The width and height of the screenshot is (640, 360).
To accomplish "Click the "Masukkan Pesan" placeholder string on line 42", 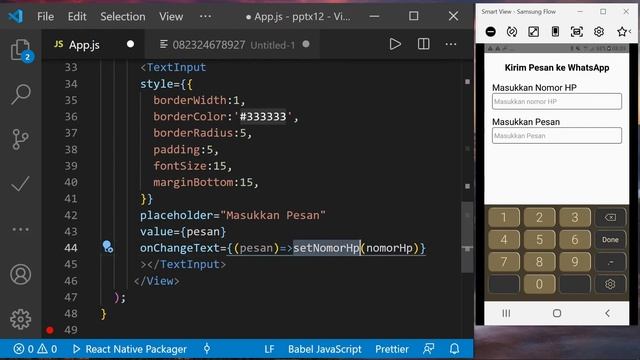I will (x=273, y=215).
